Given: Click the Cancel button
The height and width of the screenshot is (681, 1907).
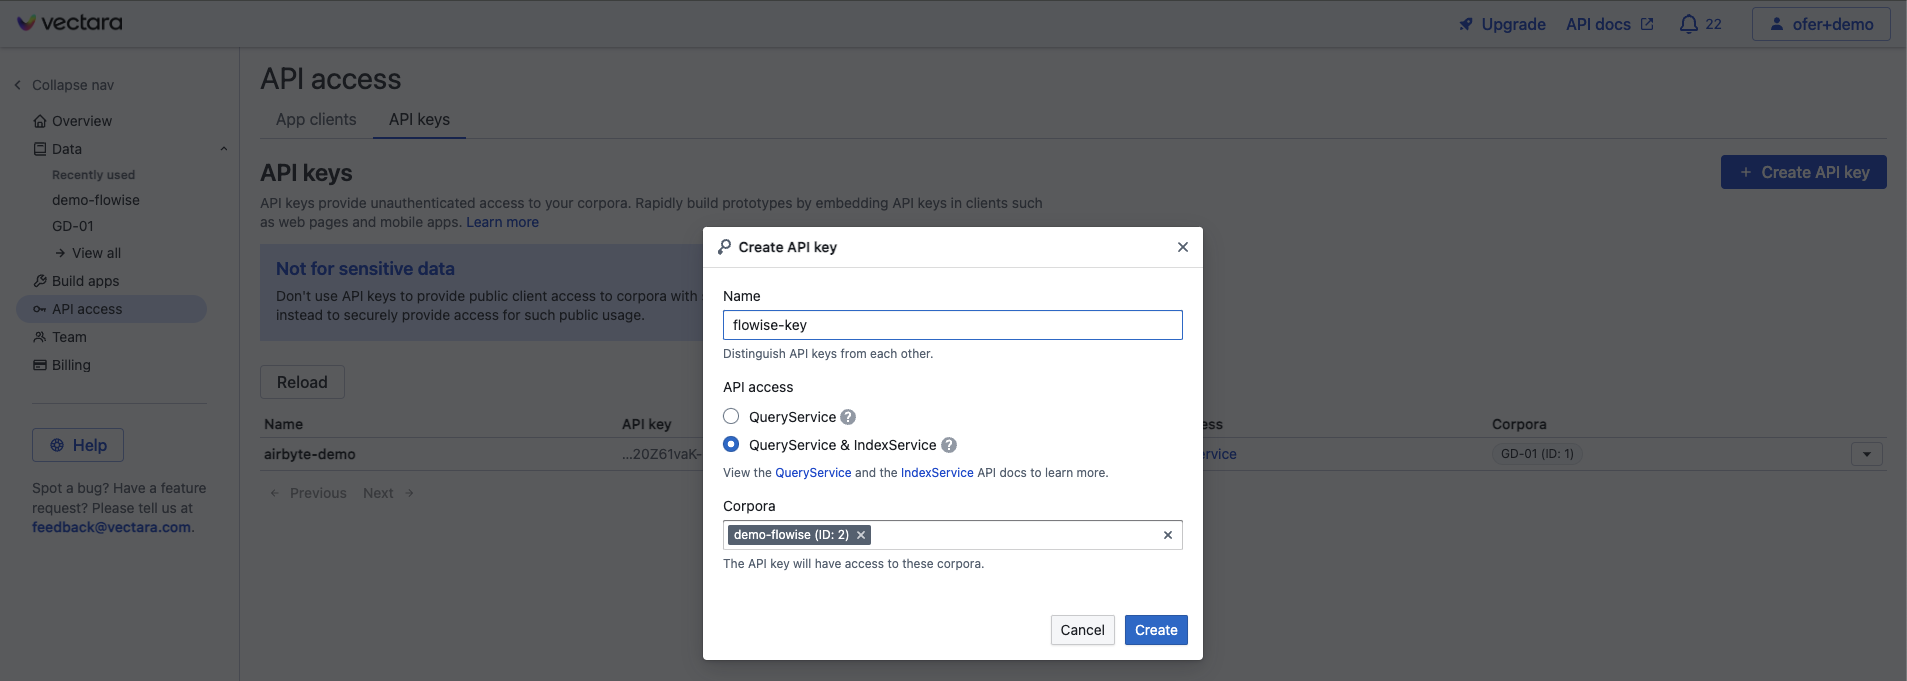Looking at the screenshot, I should click(x=1082, y=630).
